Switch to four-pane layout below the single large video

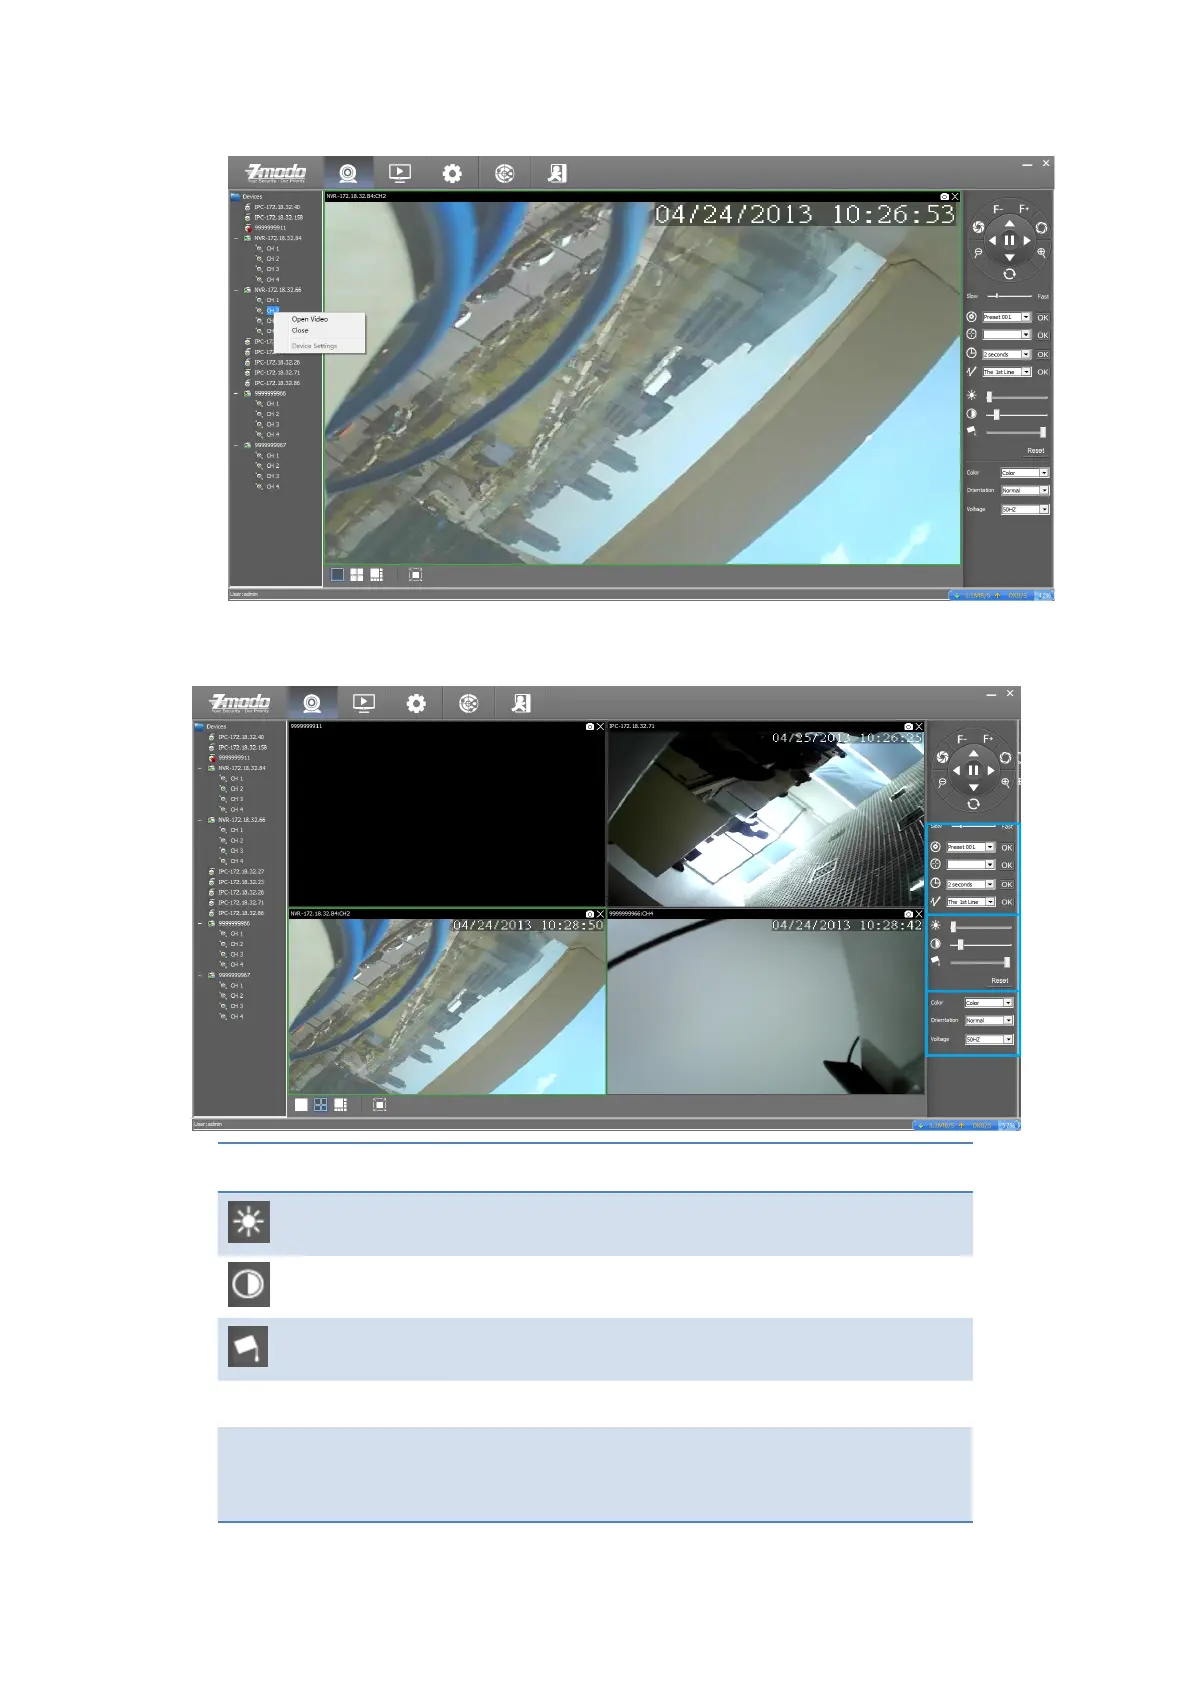coord(357,575)
